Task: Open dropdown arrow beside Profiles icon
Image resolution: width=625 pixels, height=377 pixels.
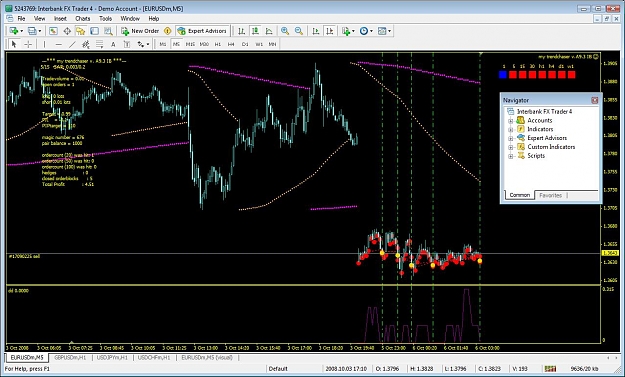Action: (x=40, y=31)
